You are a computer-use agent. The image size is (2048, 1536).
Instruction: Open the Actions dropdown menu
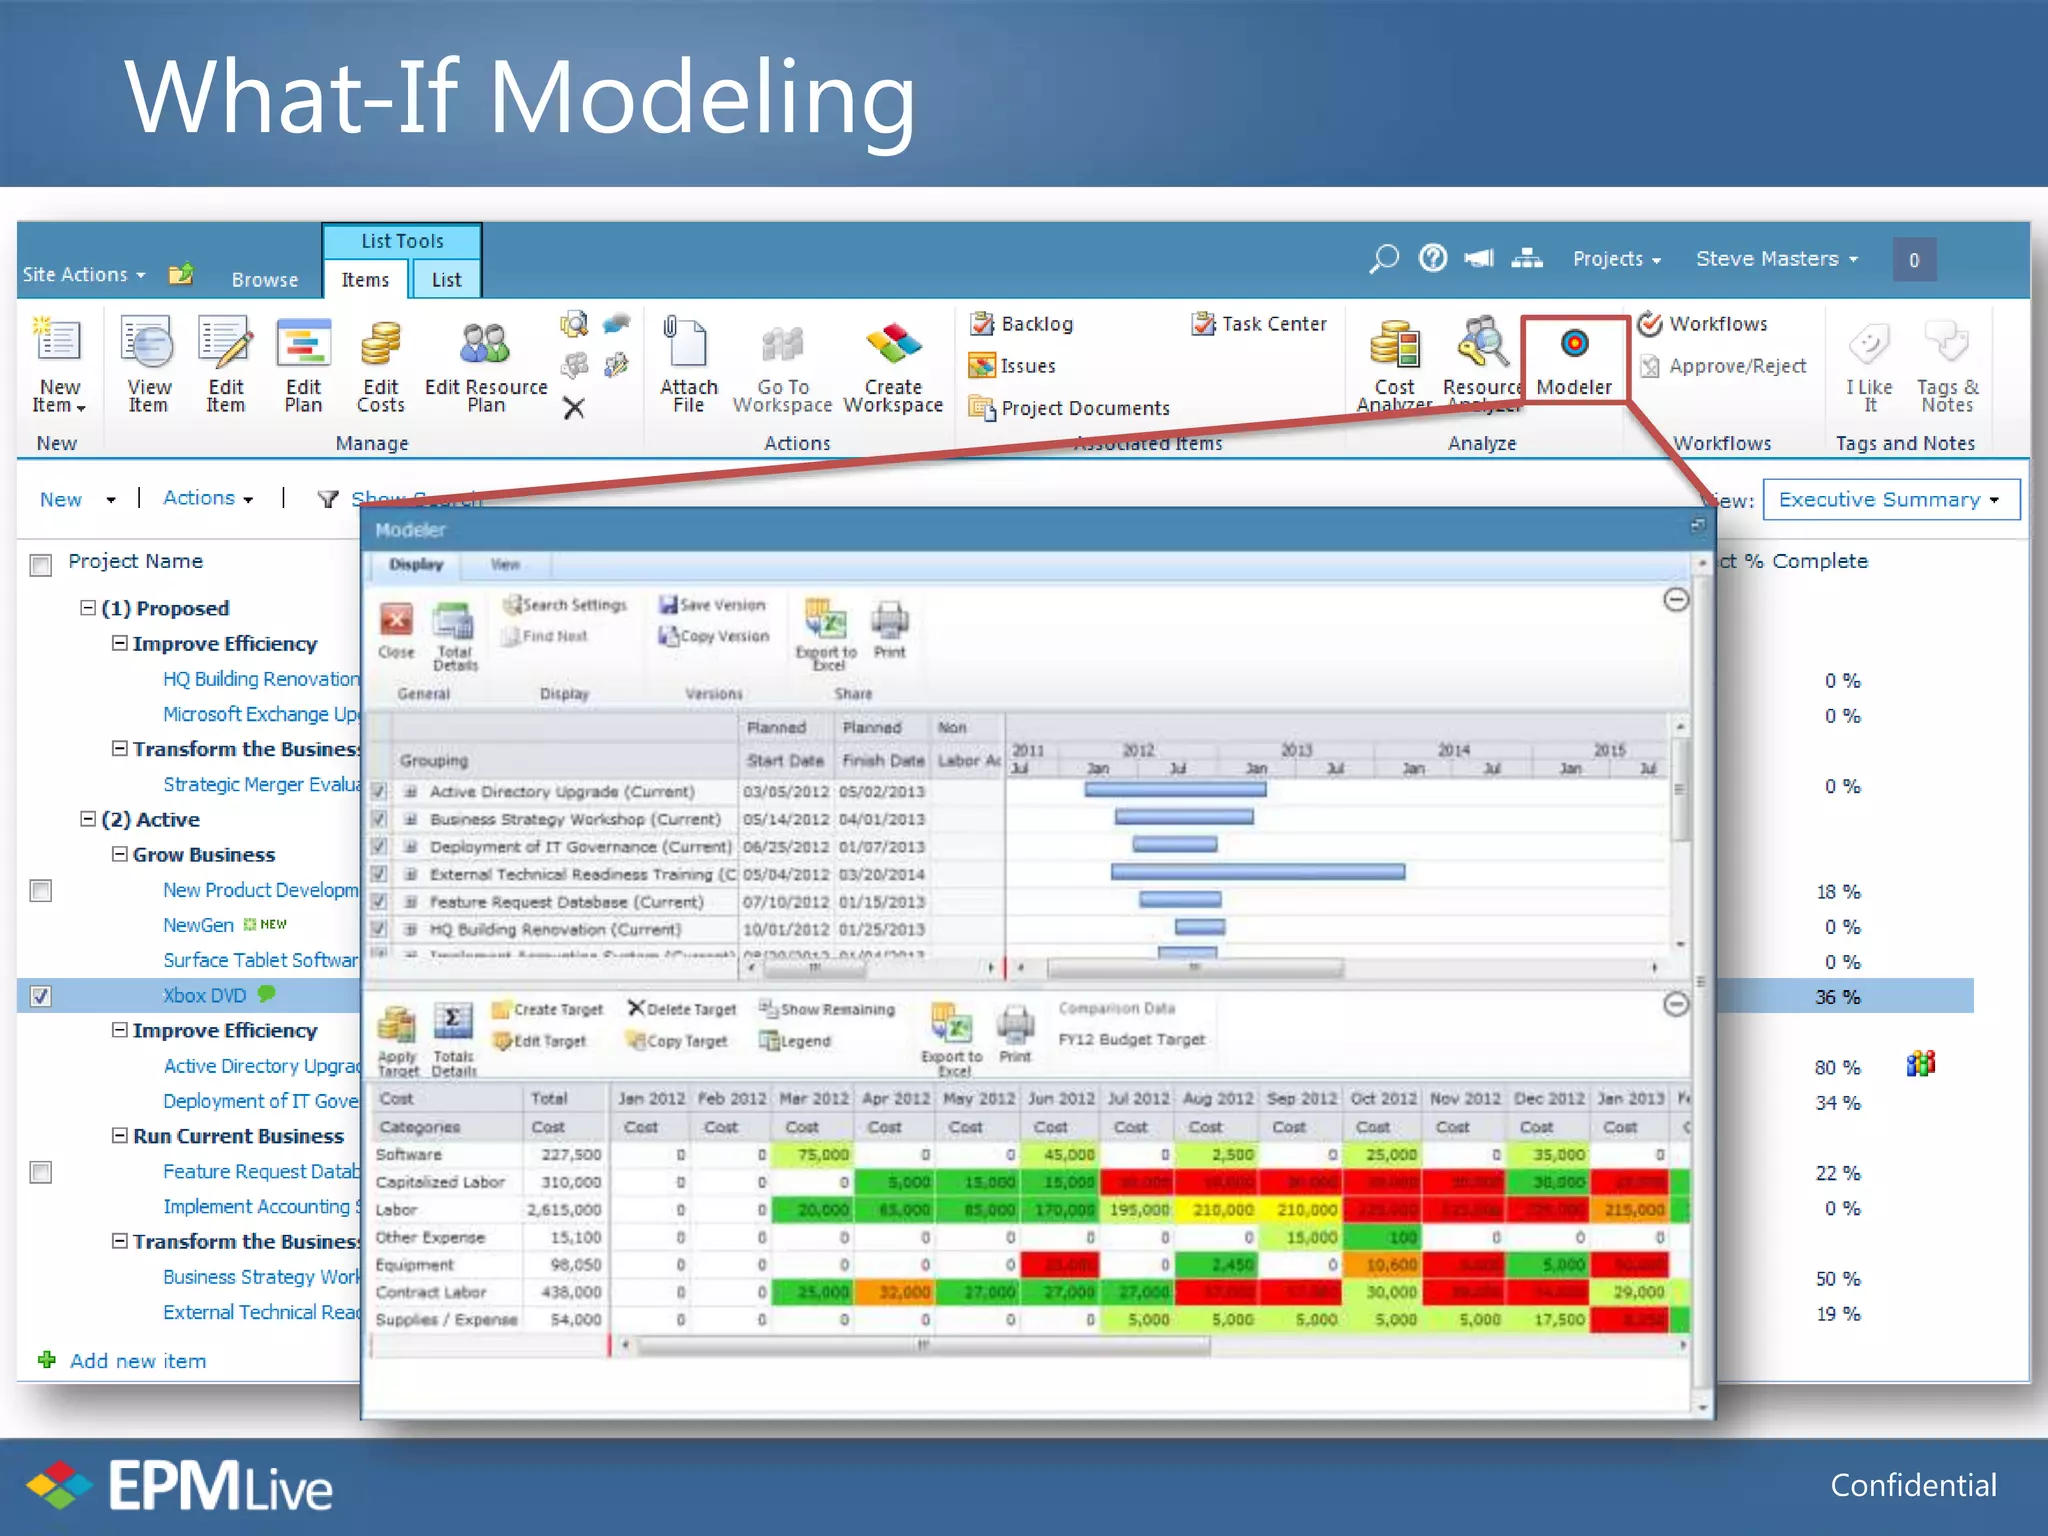tap(208, 498)
